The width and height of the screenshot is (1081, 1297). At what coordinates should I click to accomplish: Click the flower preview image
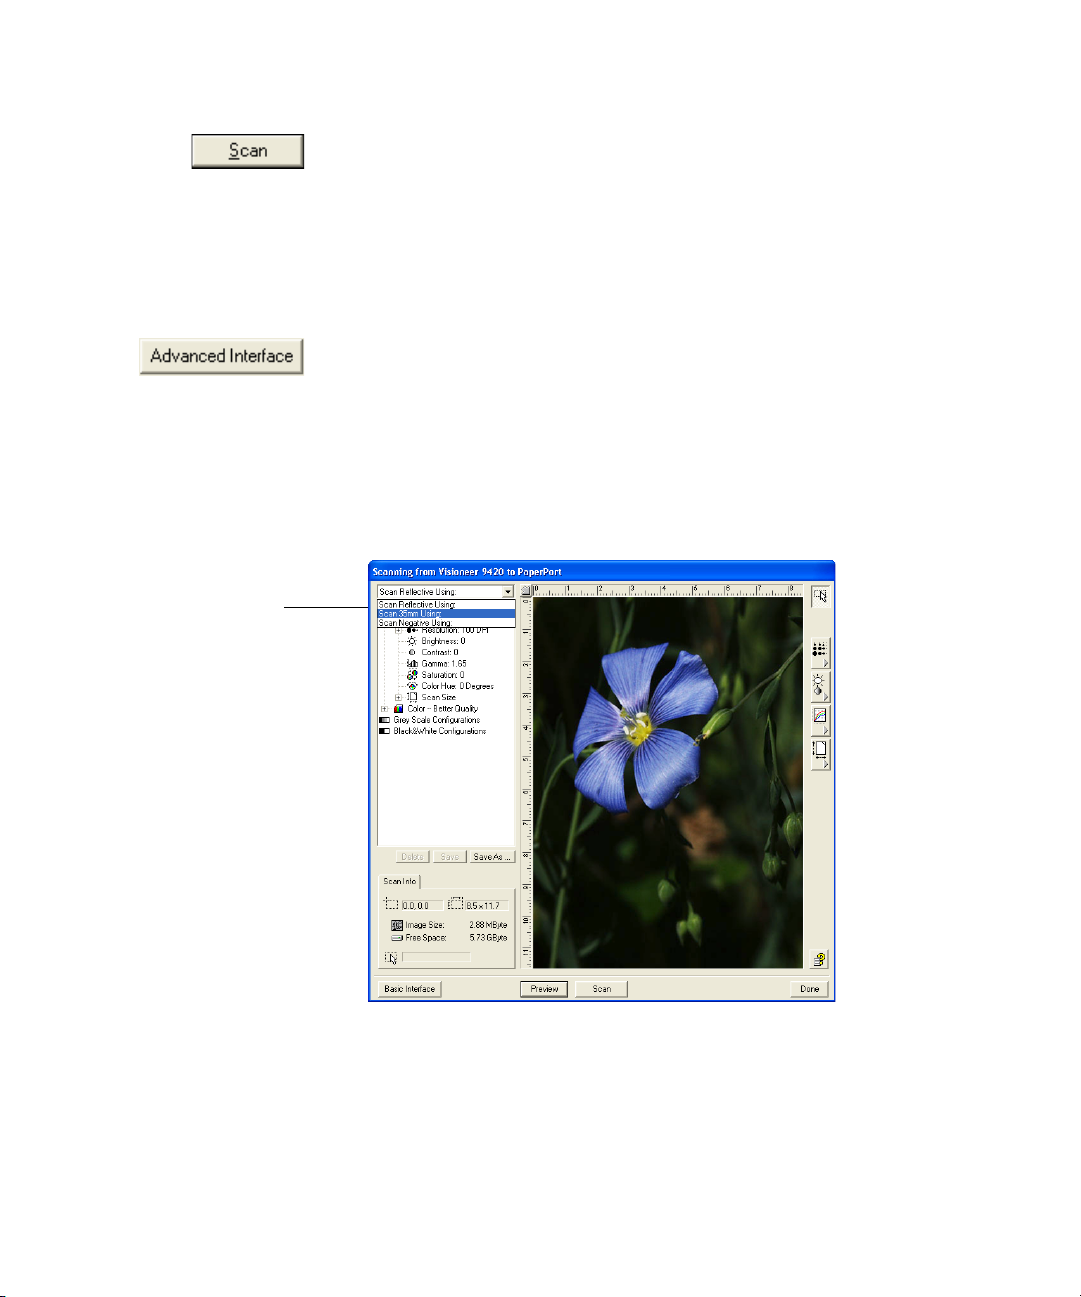pos(668,783)
